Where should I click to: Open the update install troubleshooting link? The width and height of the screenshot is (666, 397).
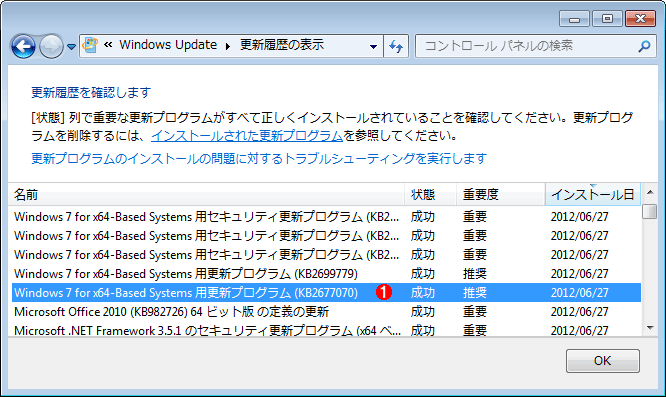[259, 158]
